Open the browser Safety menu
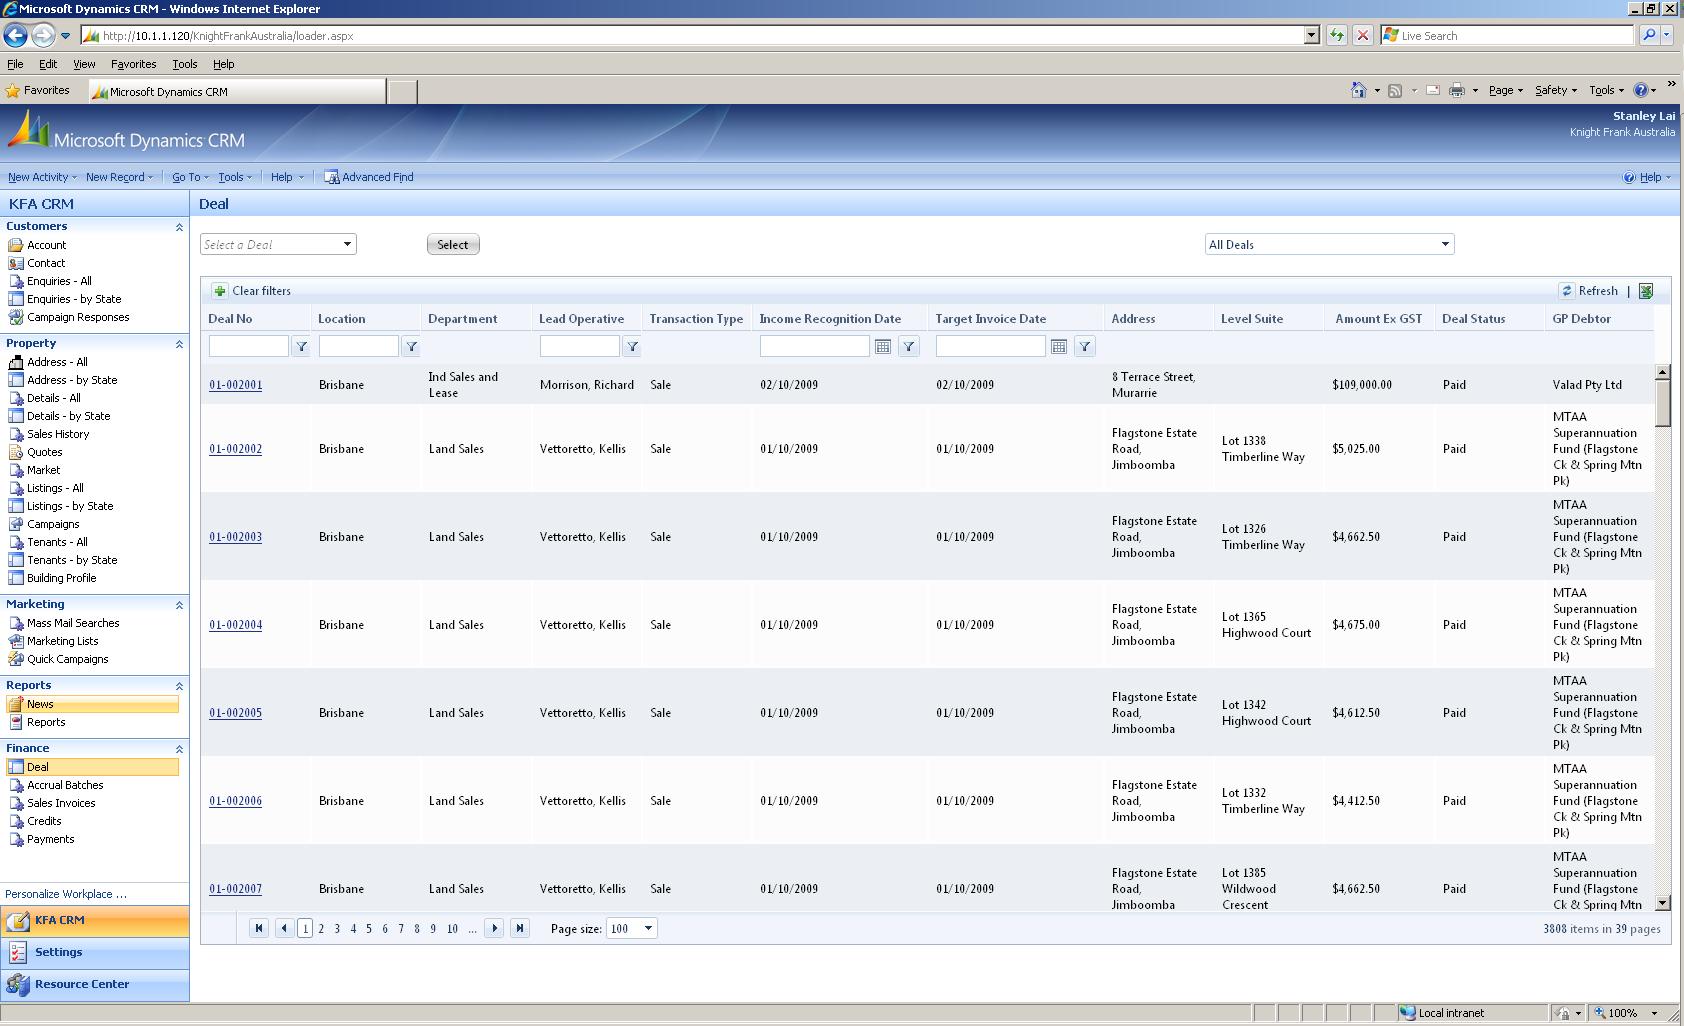Screen dimensions: 1684x1026 (1555, 90)
